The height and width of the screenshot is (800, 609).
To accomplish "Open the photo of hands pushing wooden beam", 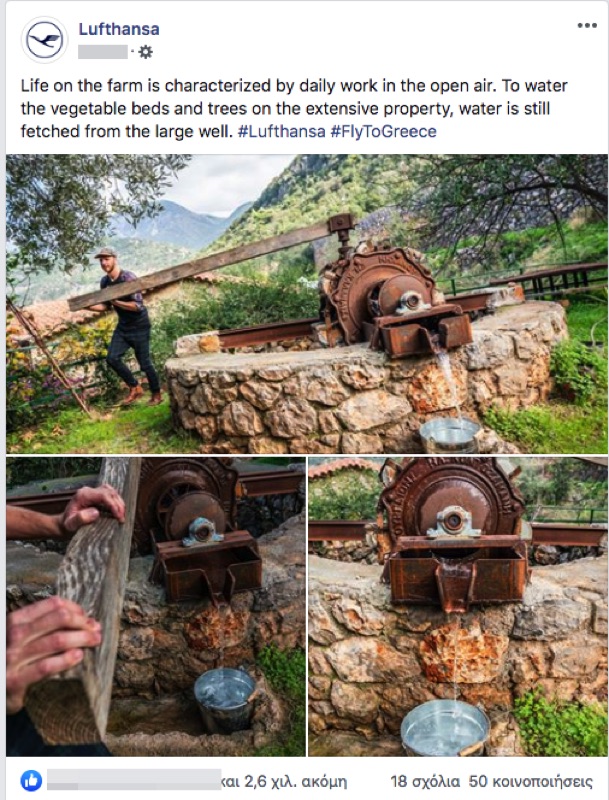I will (x=156, y=607).
